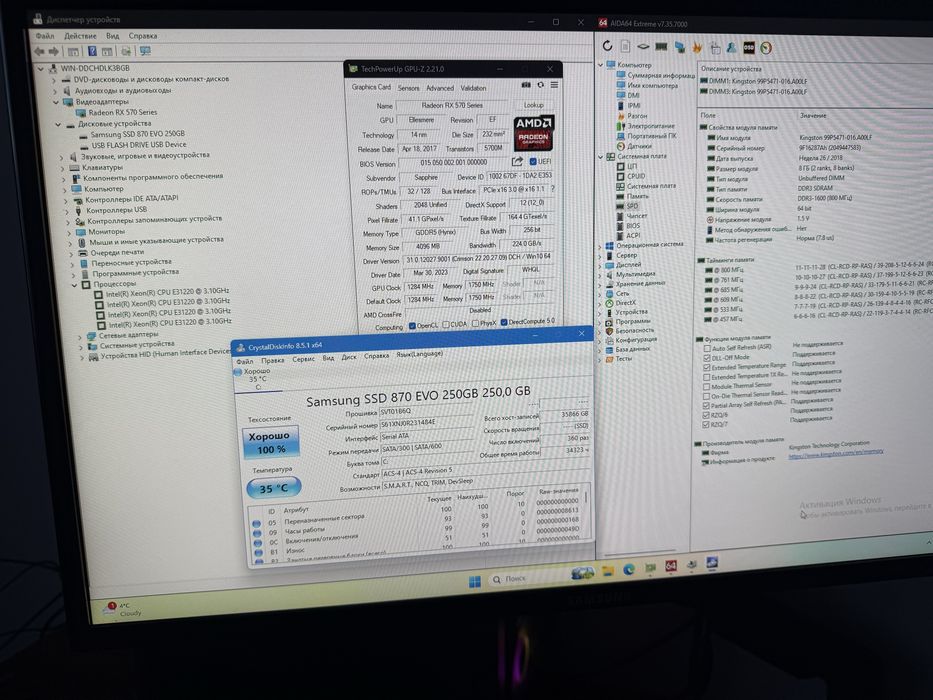Open the AIDA64 report page icon

(x=625, y=46)
